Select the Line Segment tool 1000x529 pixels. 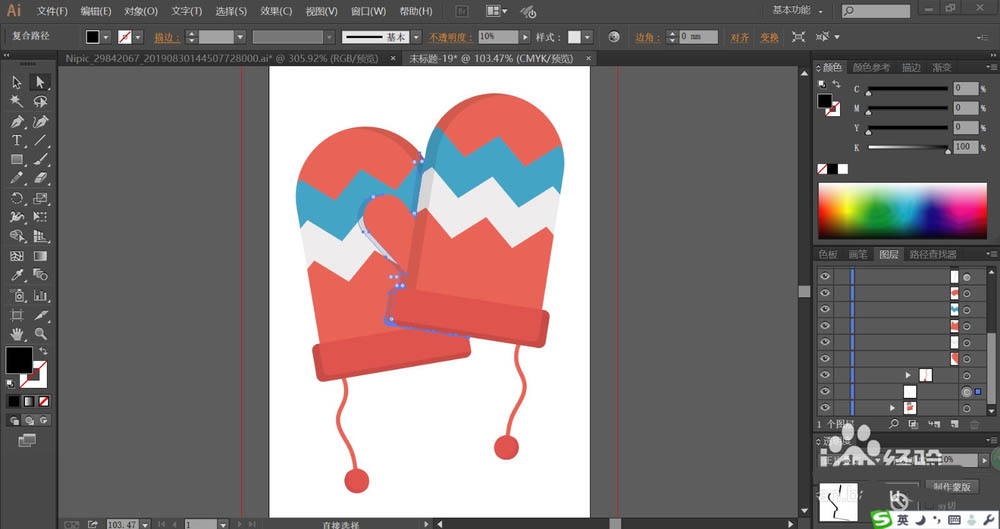pos(40,140)
